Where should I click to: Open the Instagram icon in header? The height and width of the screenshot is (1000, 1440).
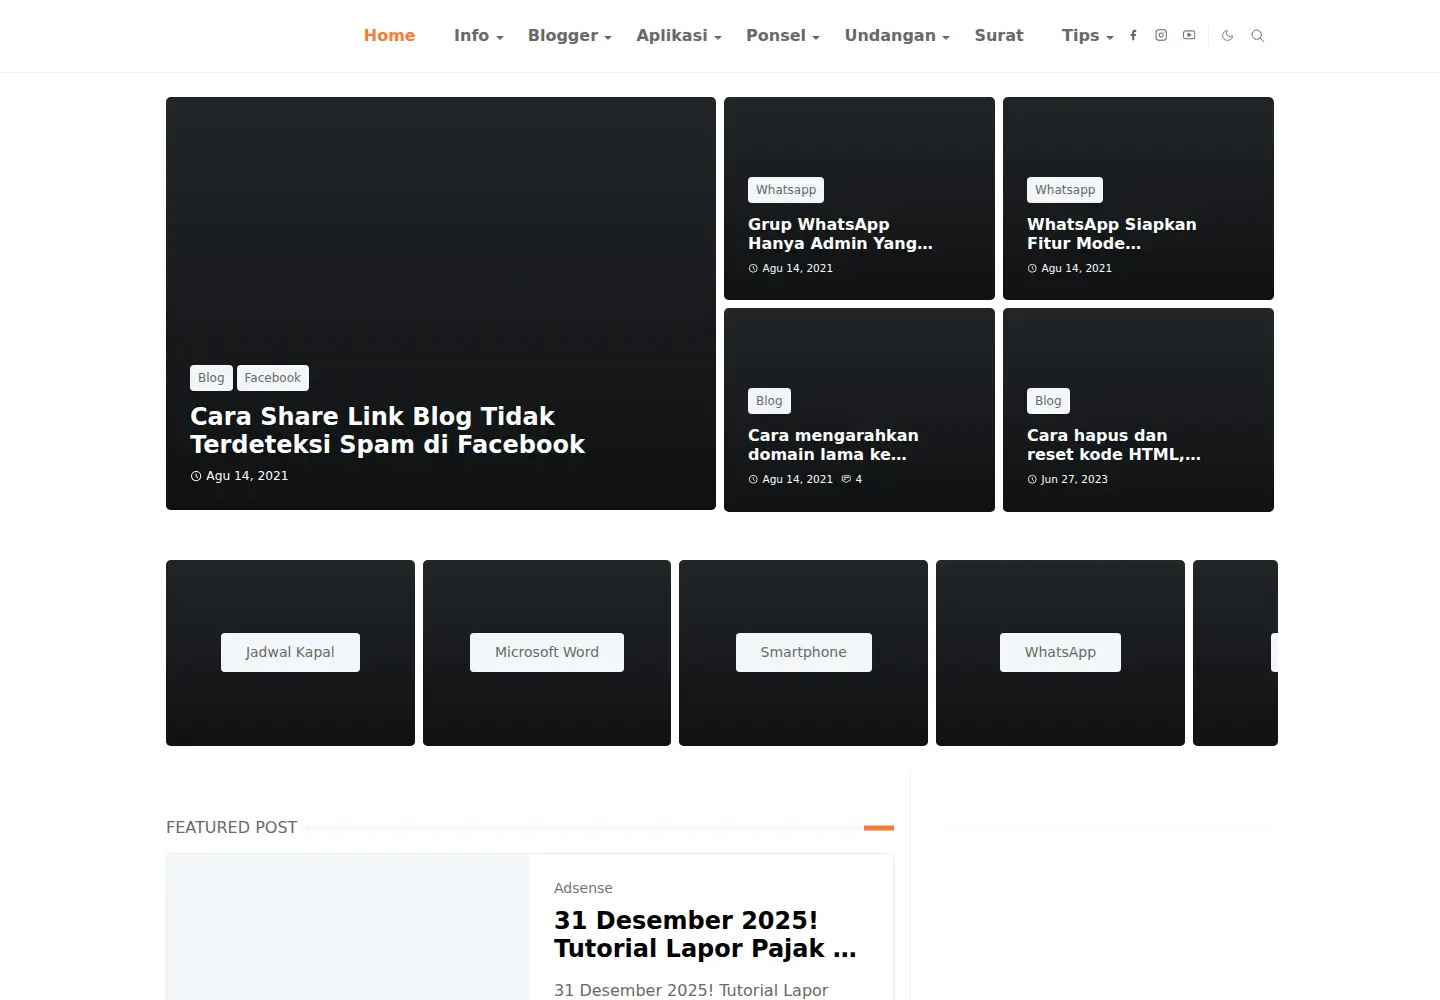point(1161,35)
